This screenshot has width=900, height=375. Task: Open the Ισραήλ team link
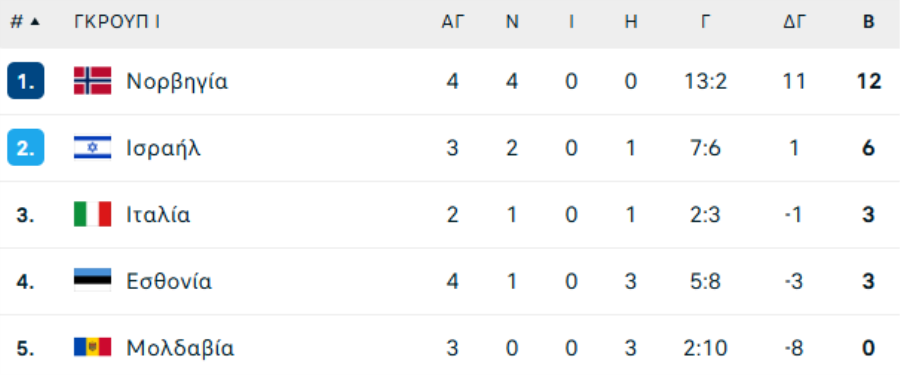[x=164, y=148]
